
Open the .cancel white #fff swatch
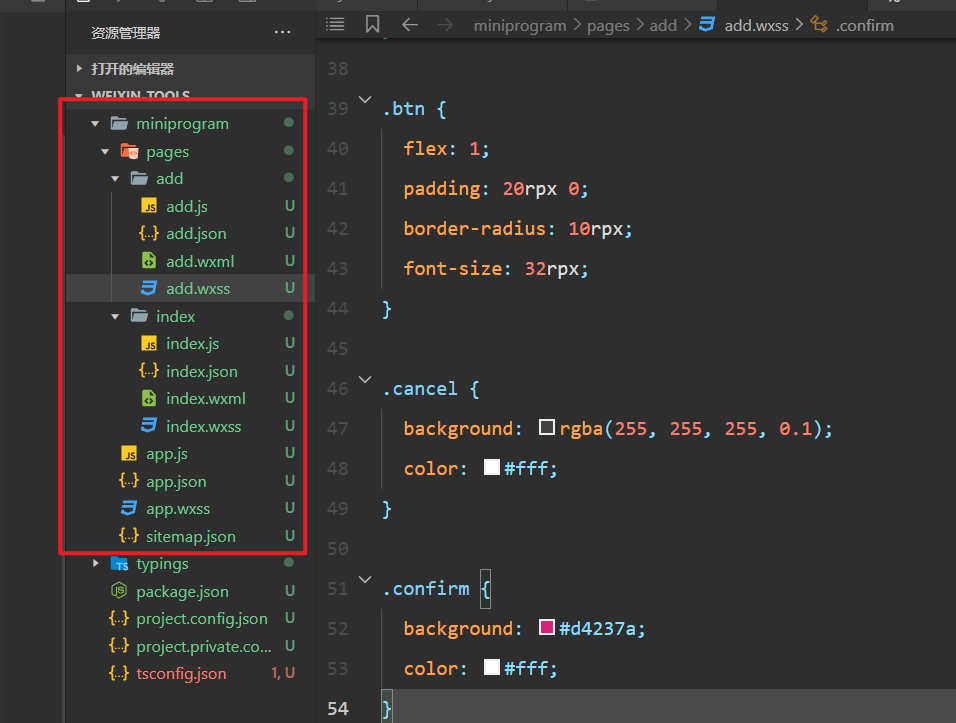tap(492, 467)
